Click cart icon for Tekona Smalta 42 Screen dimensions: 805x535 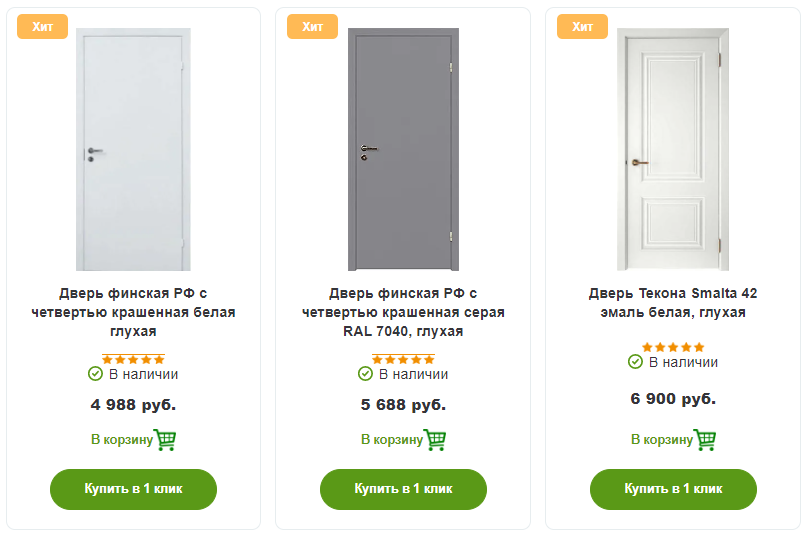click(x=705, y=440)
